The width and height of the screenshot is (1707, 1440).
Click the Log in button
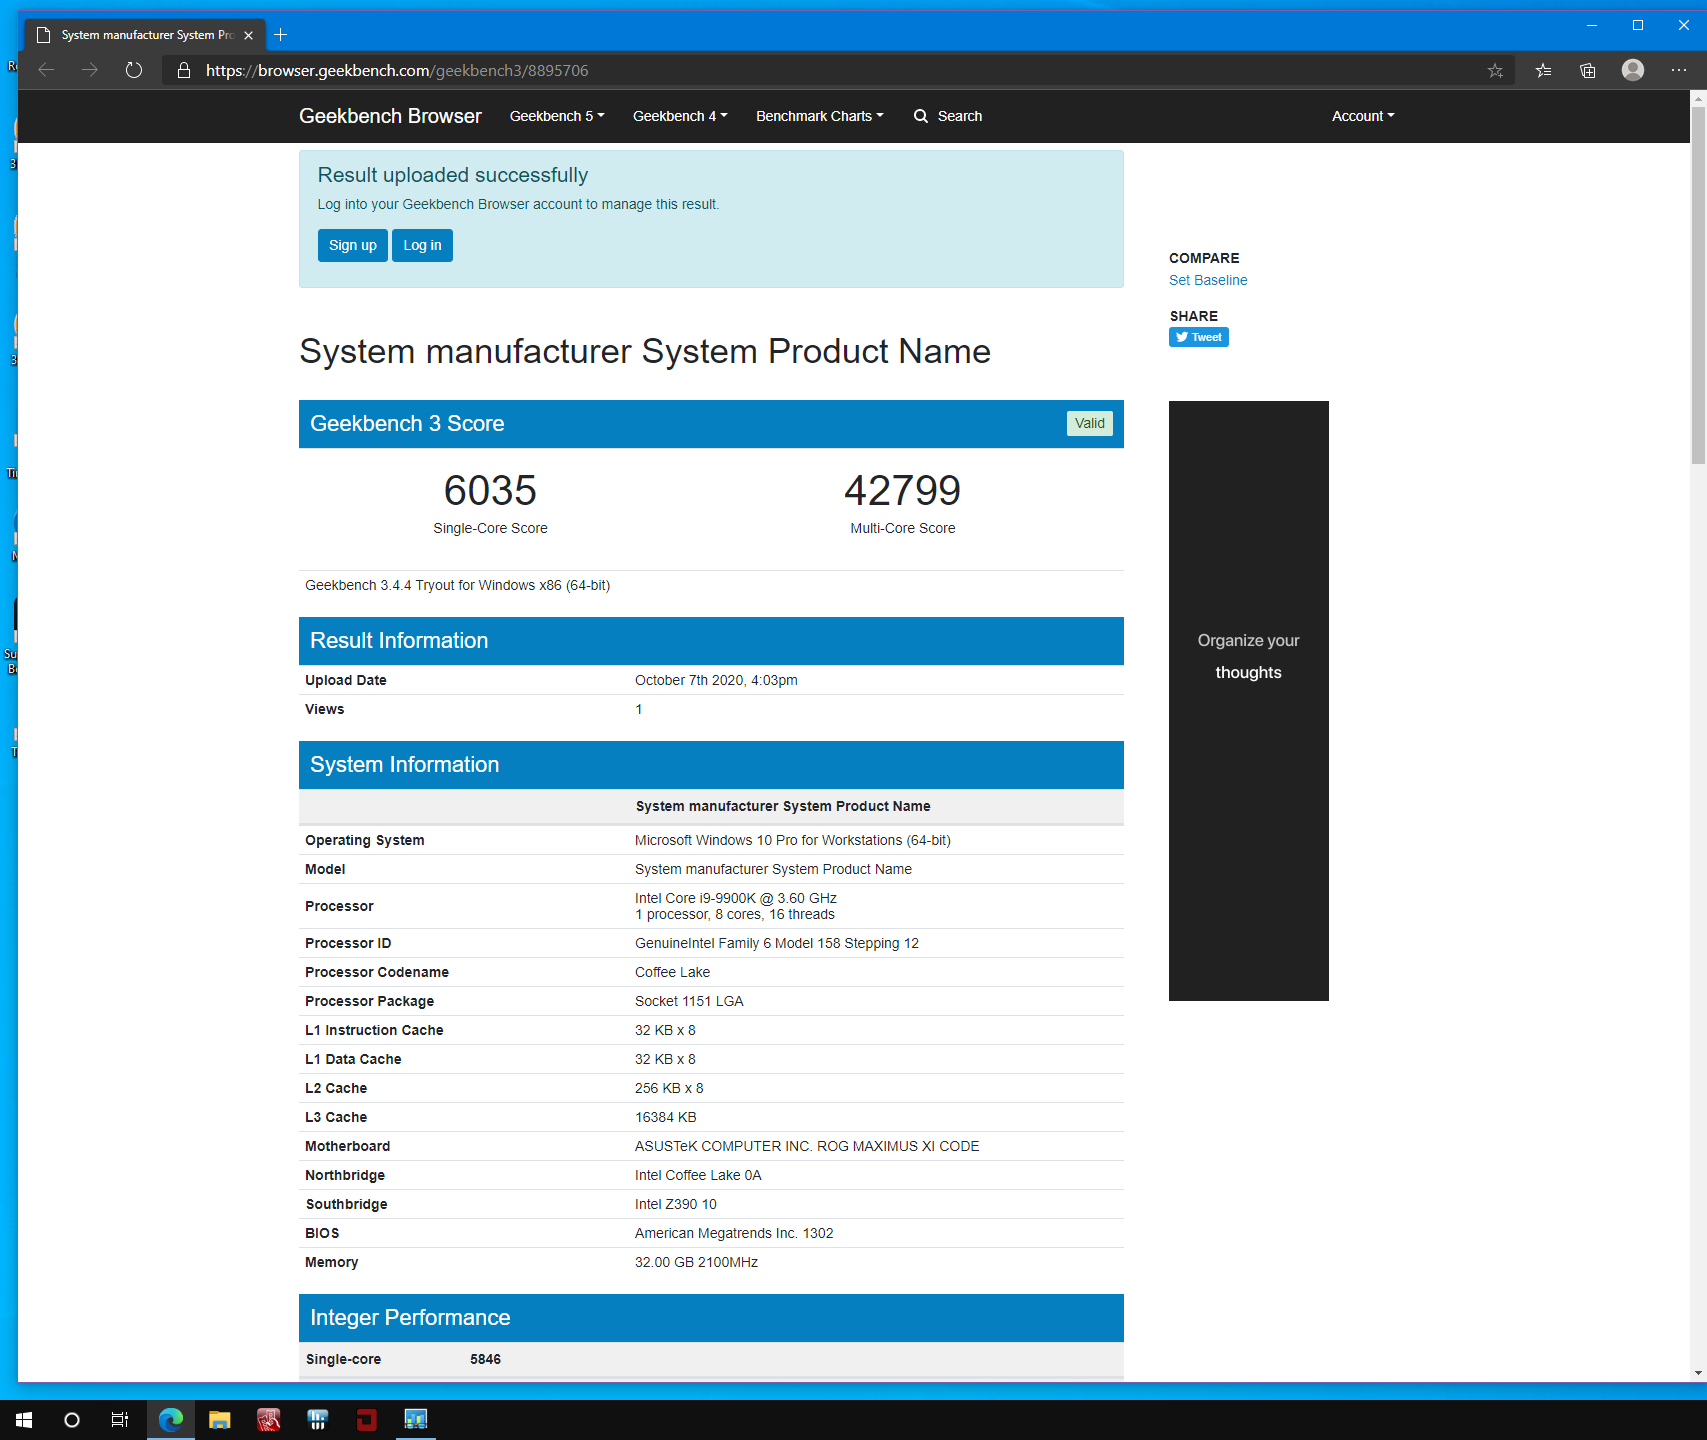click(x=422, y=245)
